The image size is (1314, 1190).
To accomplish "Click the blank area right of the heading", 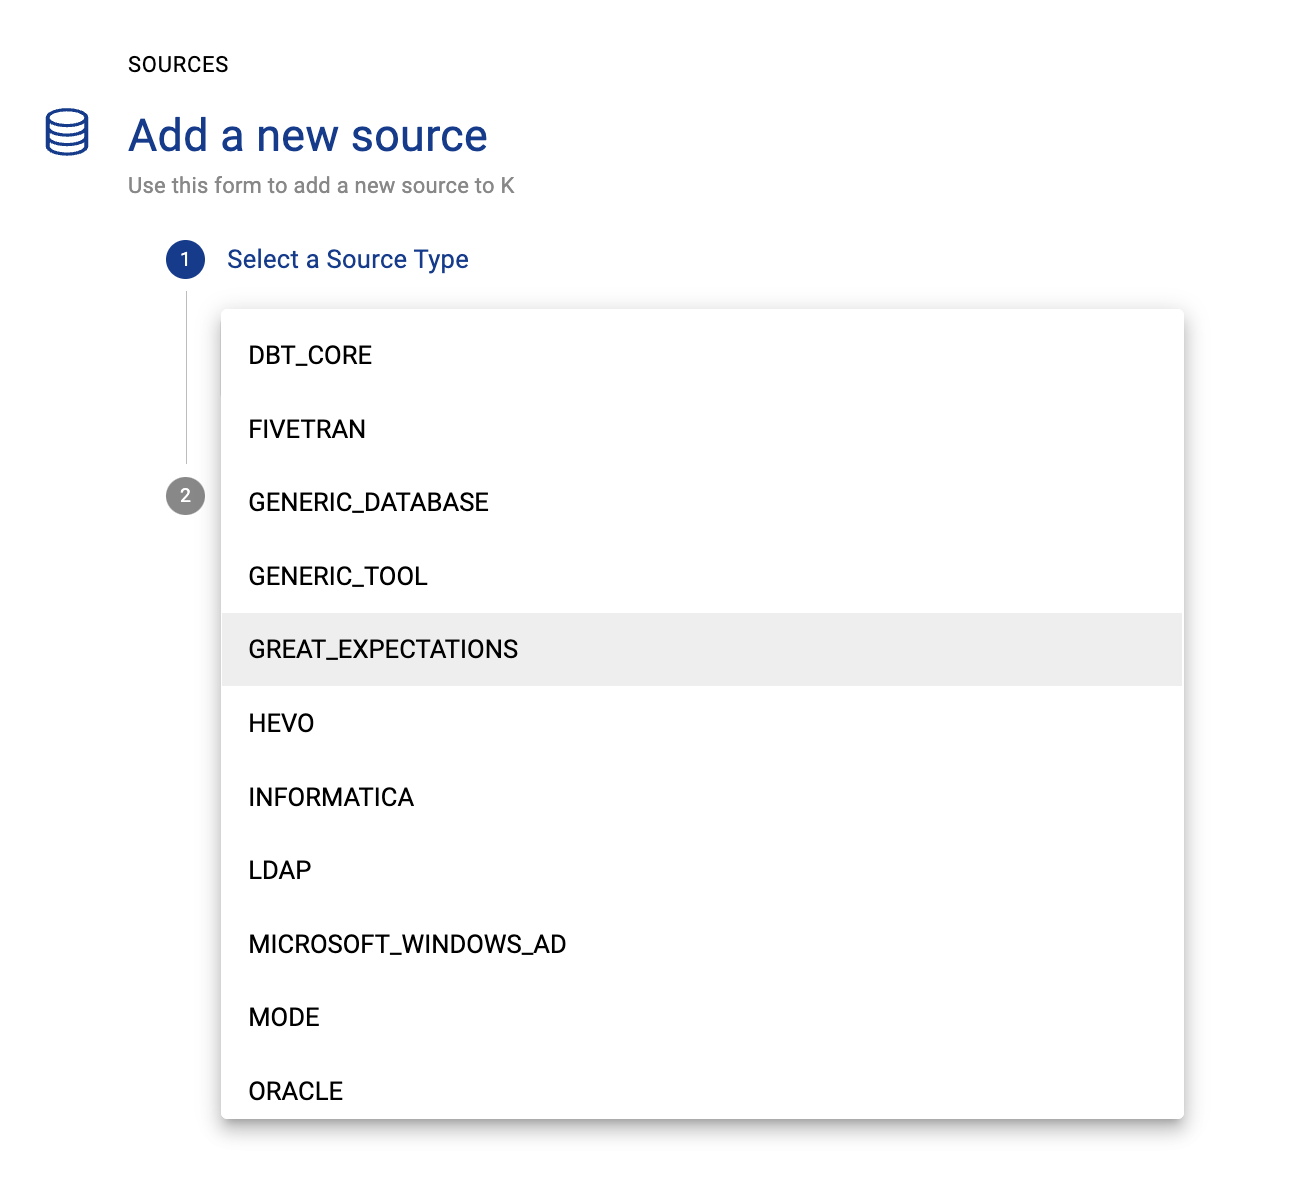I will click(850, 136).
